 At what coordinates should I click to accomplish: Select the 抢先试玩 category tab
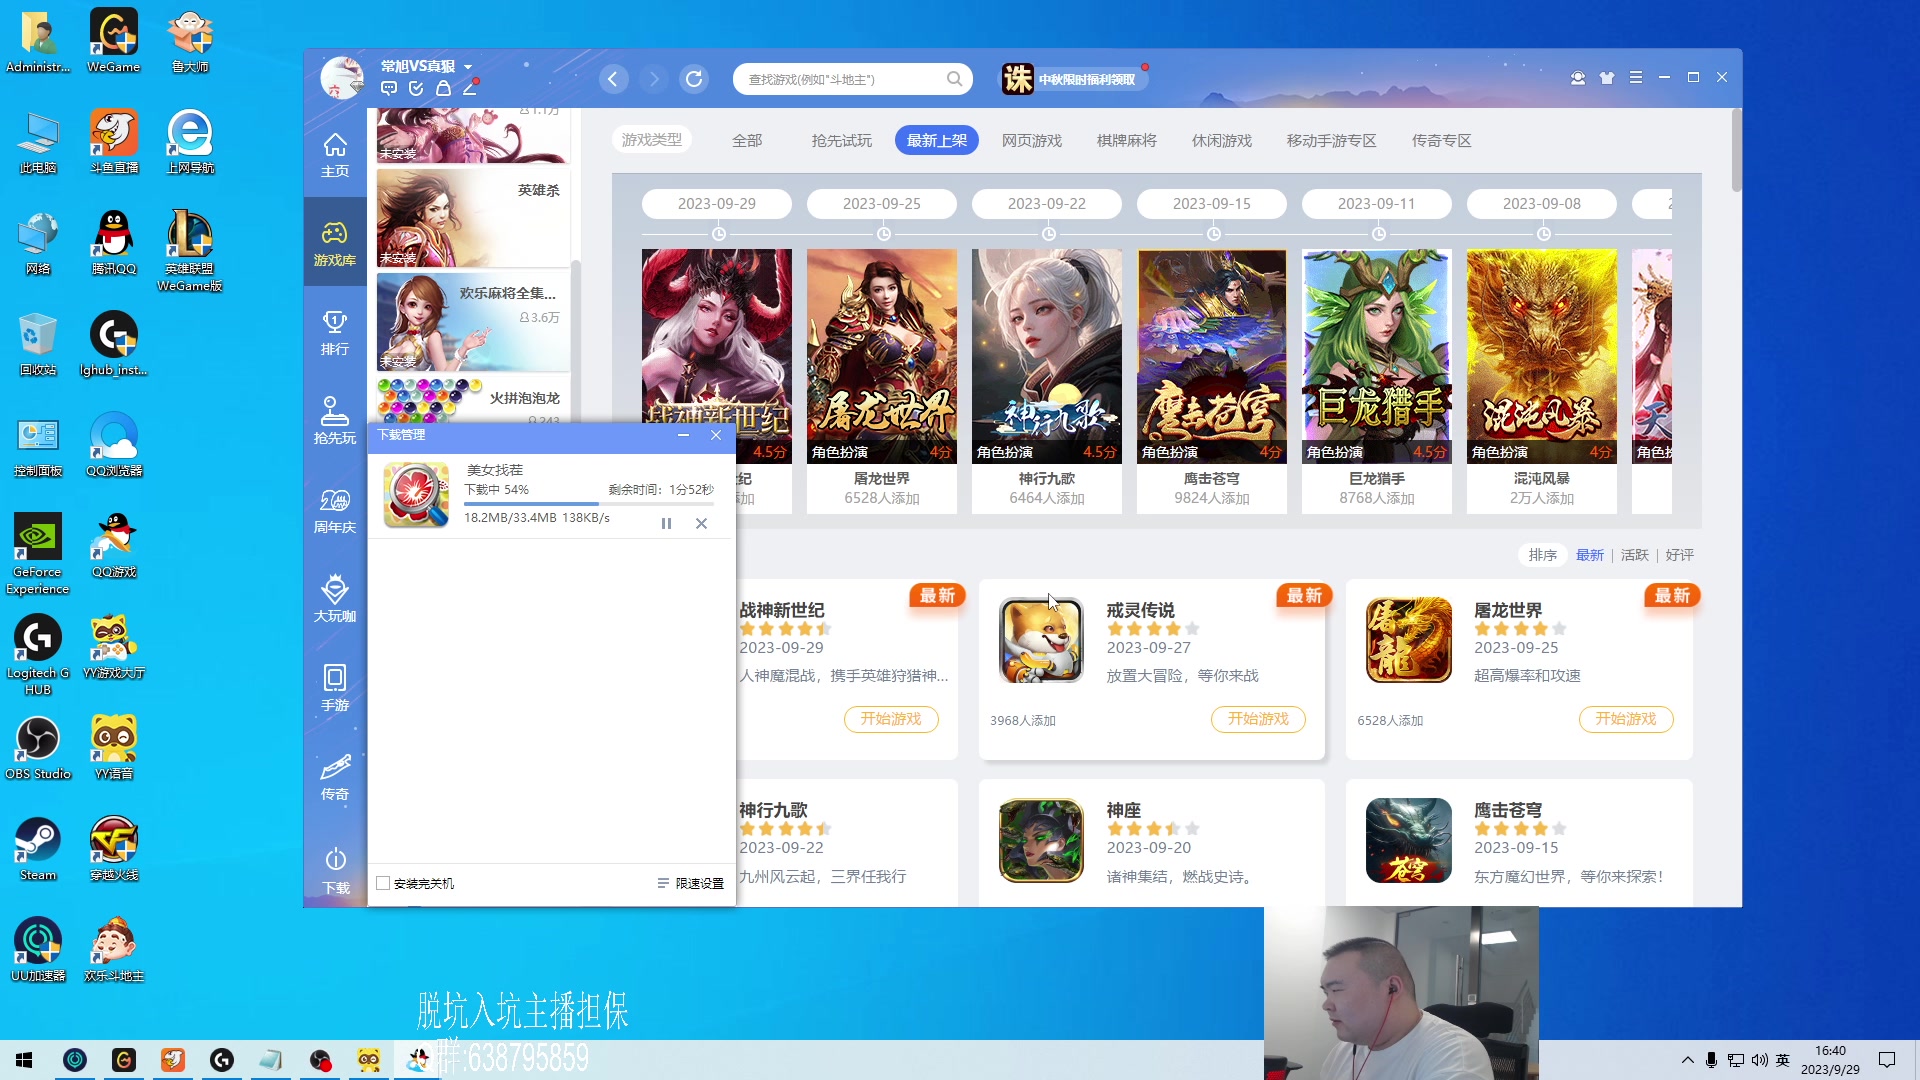coord(842,141)
